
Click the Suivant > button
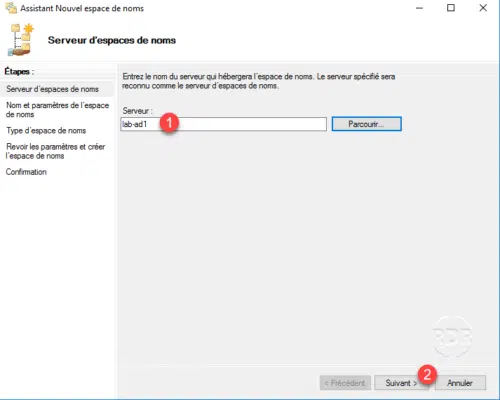(401, 383)
